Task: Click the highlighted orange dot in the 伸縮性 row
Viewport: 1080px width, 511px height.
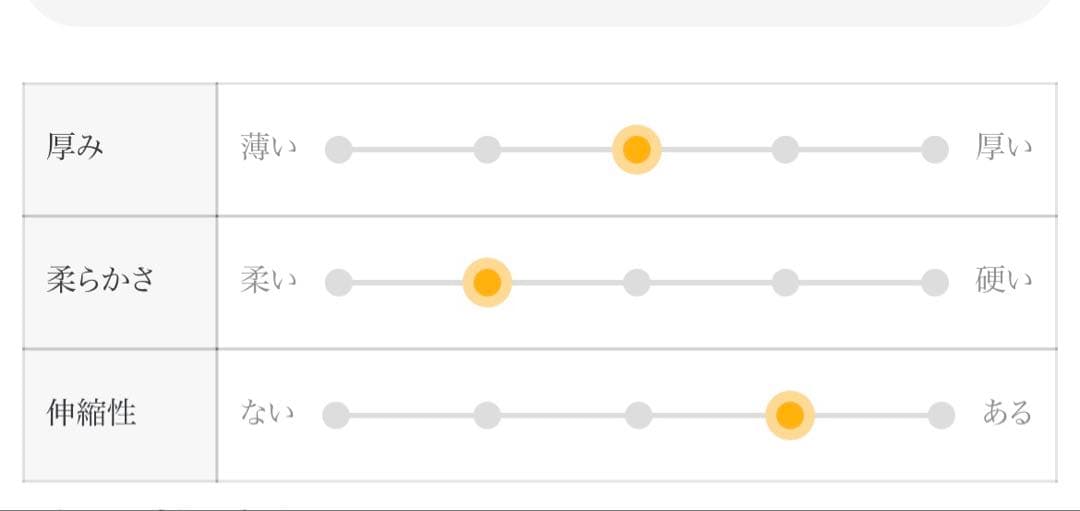Action: tap(790, 415)
